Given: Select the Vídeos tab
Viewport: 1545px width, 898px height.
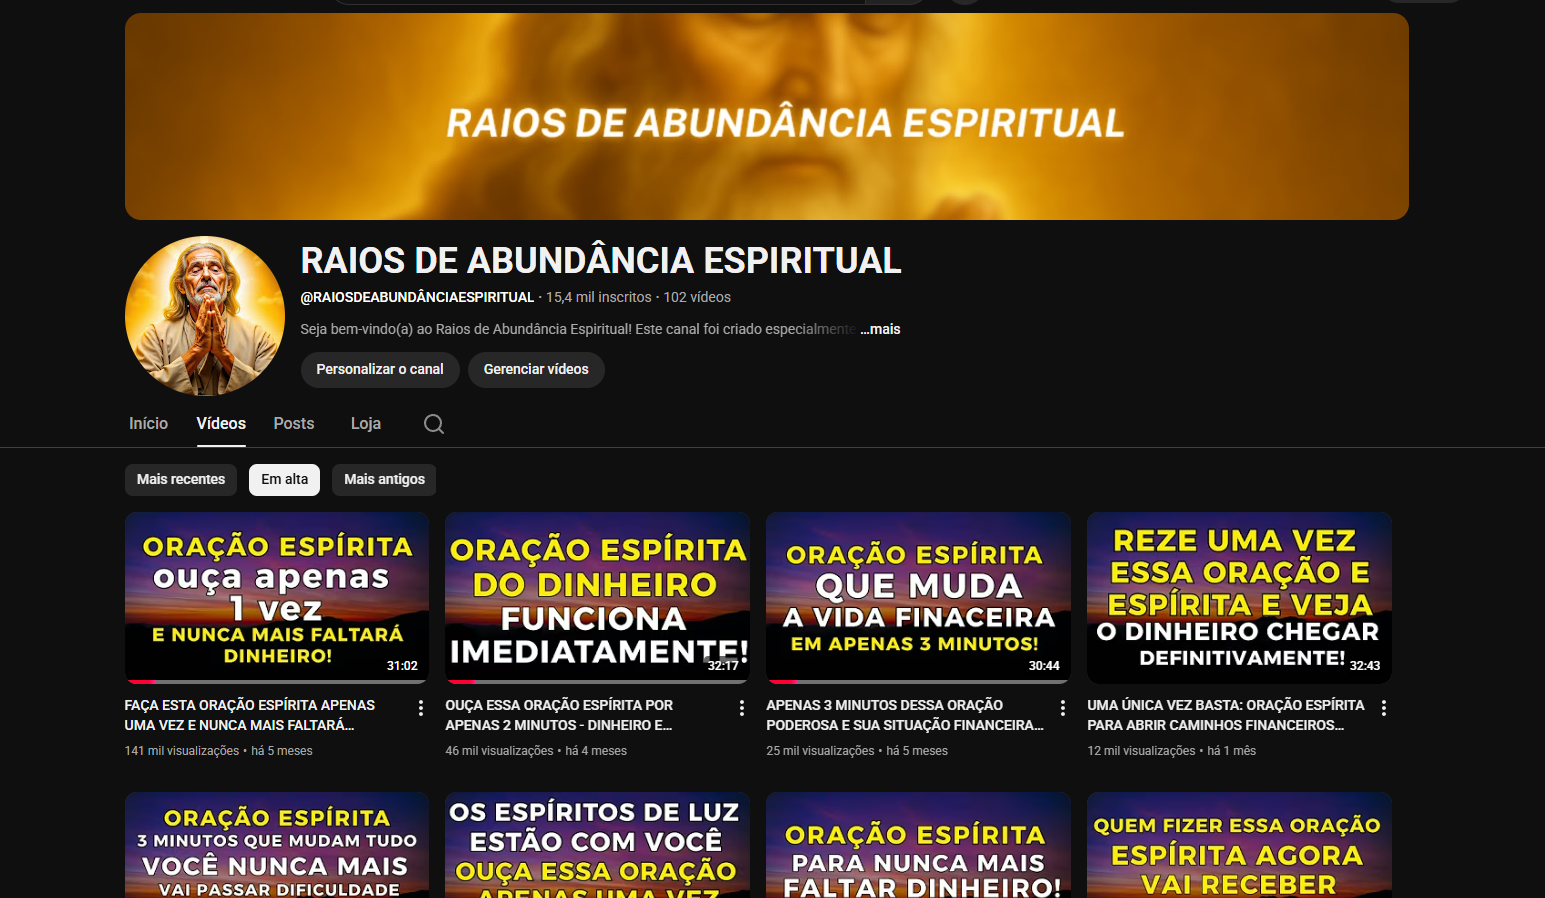Looking at the screenshot, I should [x=221, y=424].
